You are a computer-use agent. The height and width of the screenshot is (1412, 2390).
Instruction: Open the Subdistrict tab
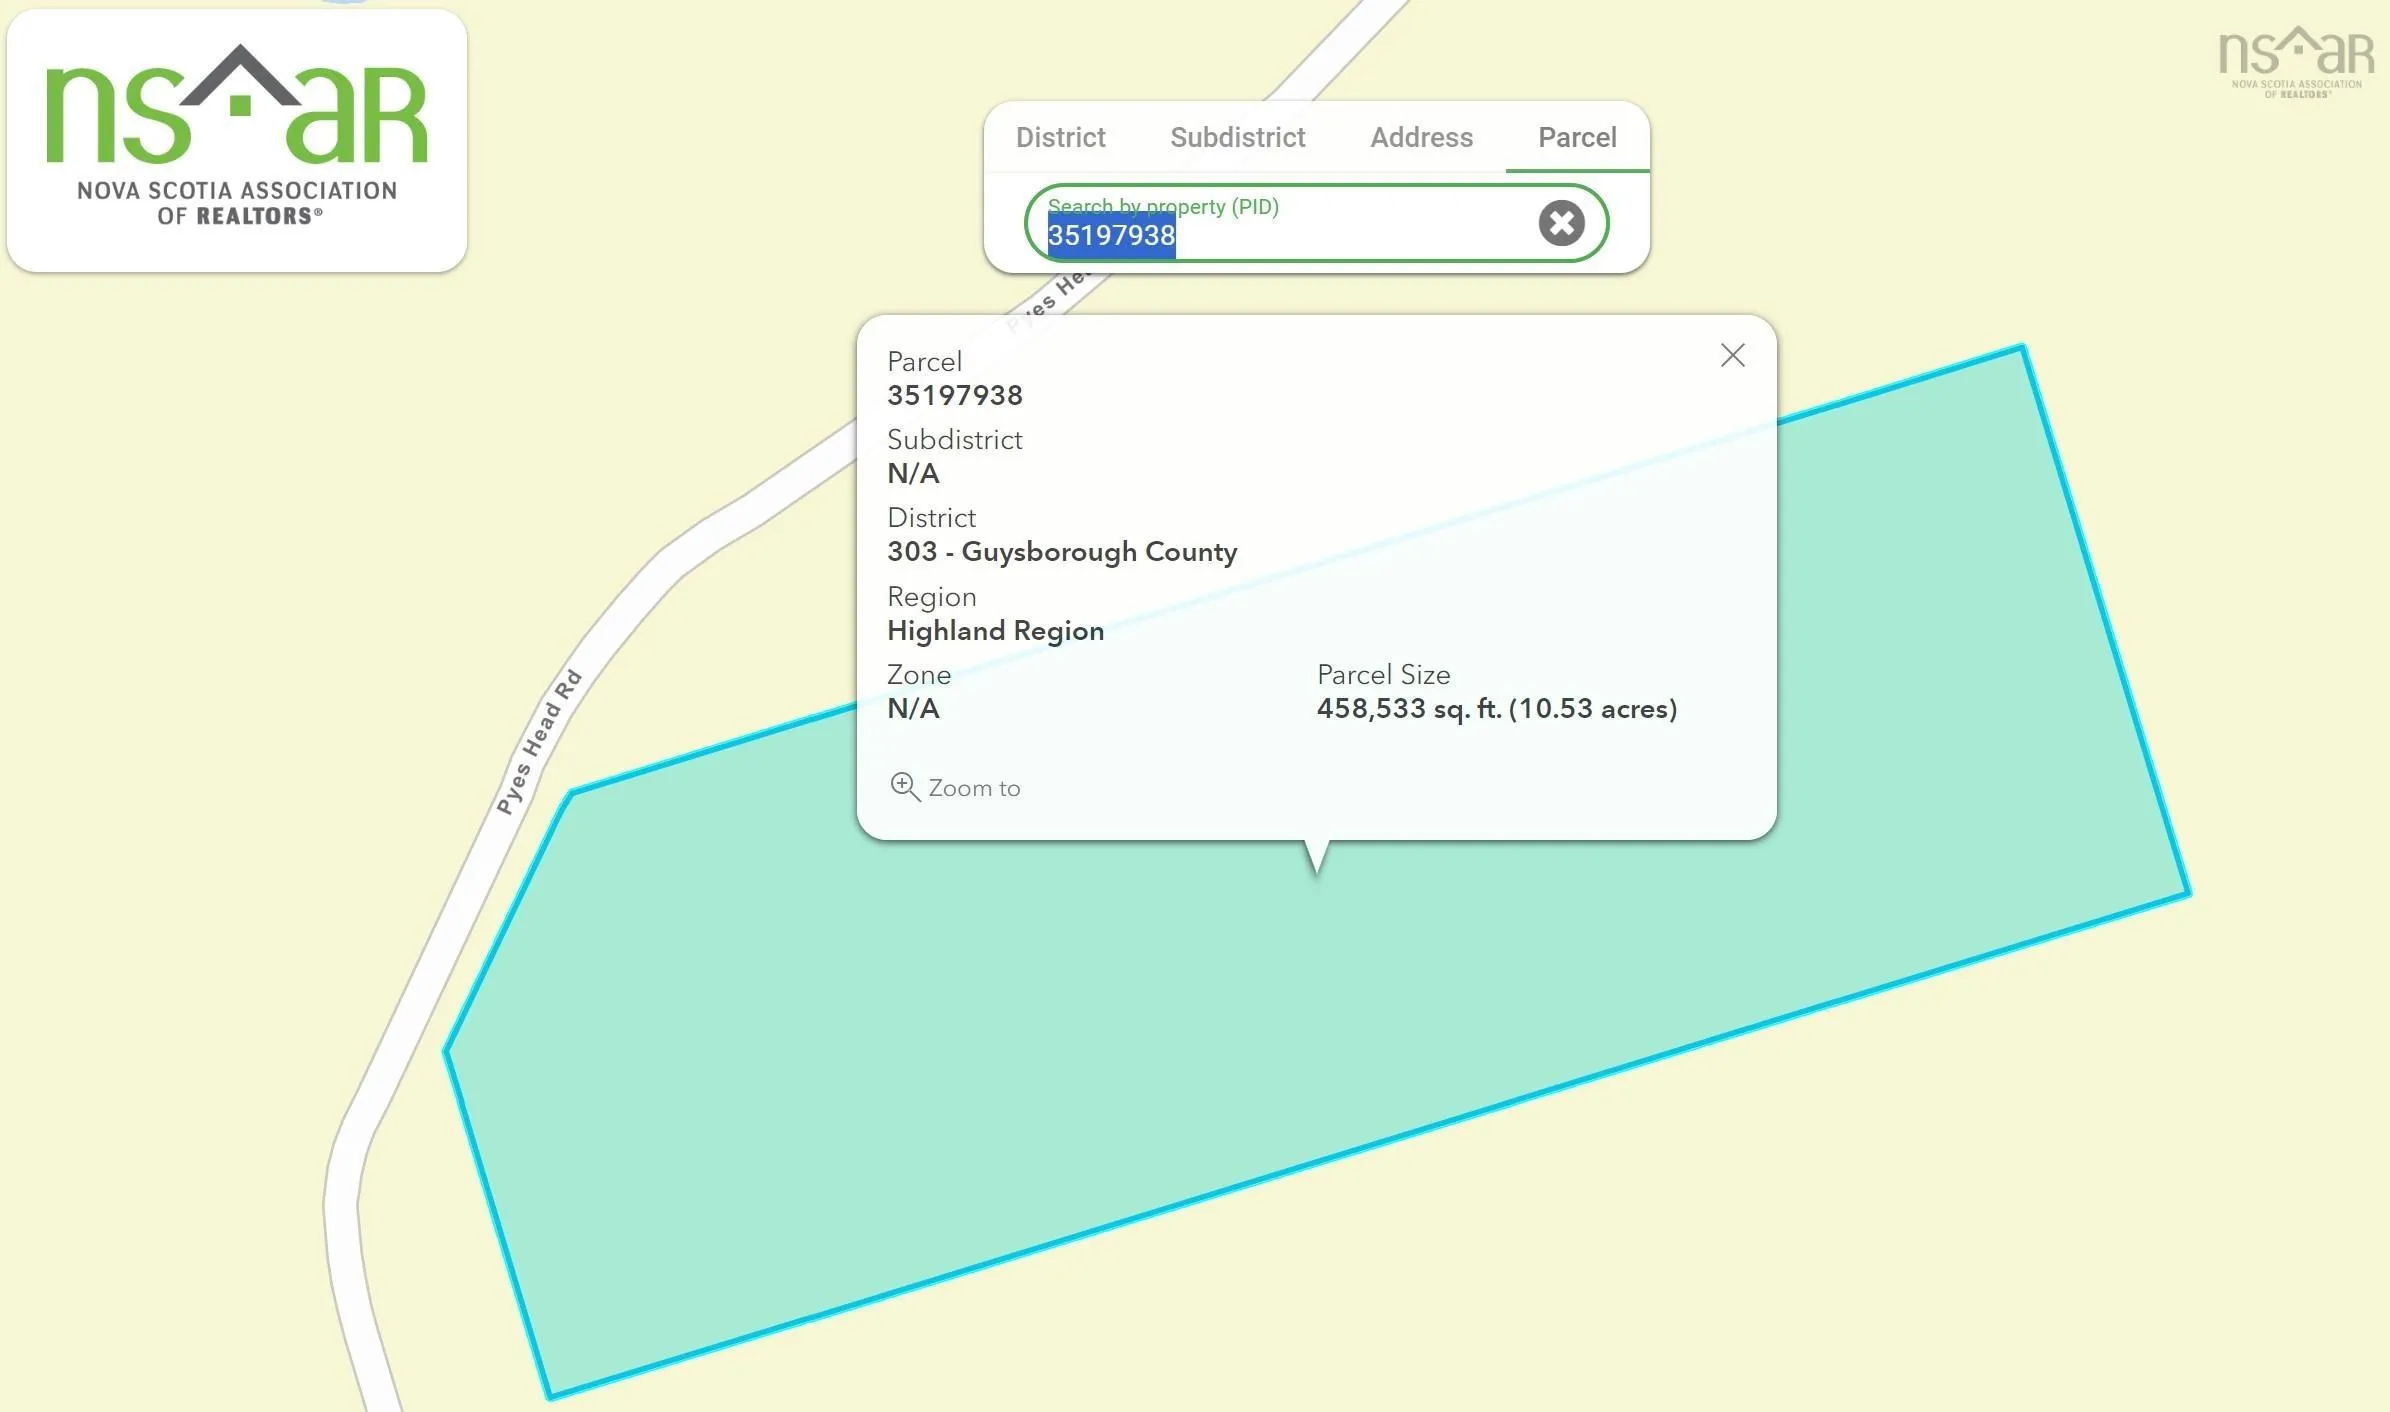(x=1237, y=137)
